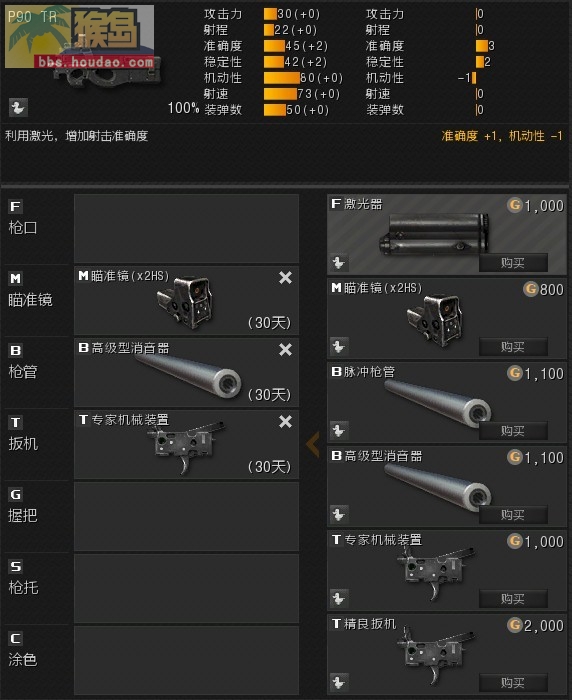Screen dimensions: 572x700
Task: Click the duck icon on the shop 瞄准镜(x2HS) item
Action: (338, 346)
